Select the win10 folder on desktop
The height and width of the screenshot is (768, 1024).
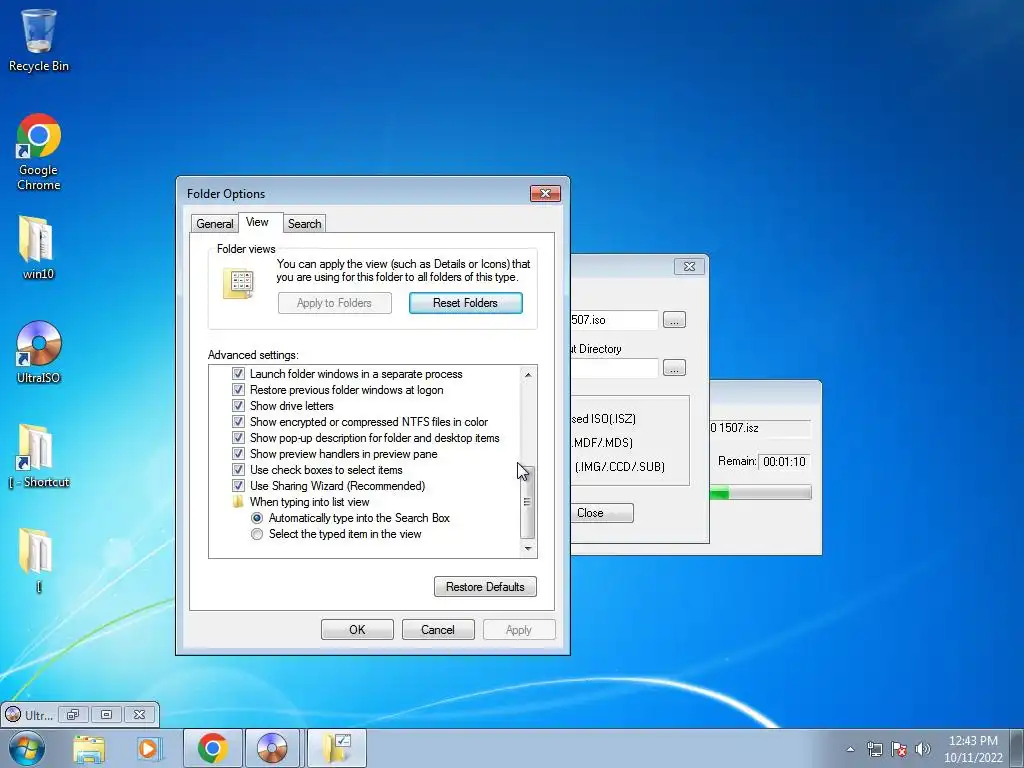coord(37,248)
